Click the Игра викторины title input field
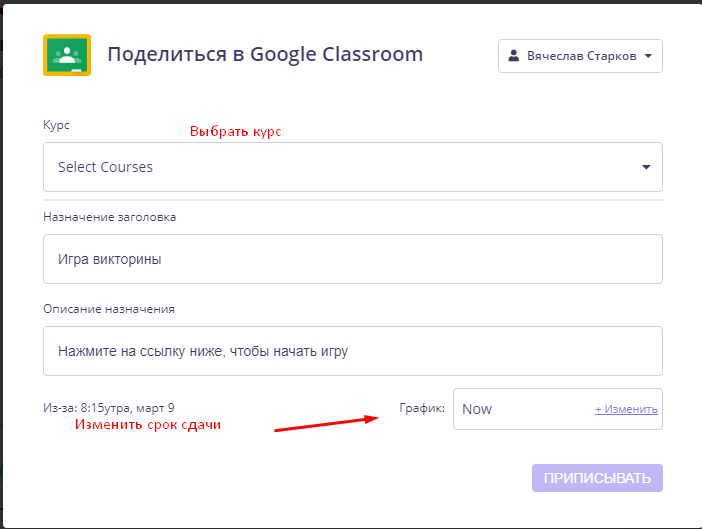The image size is (702, 529). pyautogui.click(x=353, y=259)
